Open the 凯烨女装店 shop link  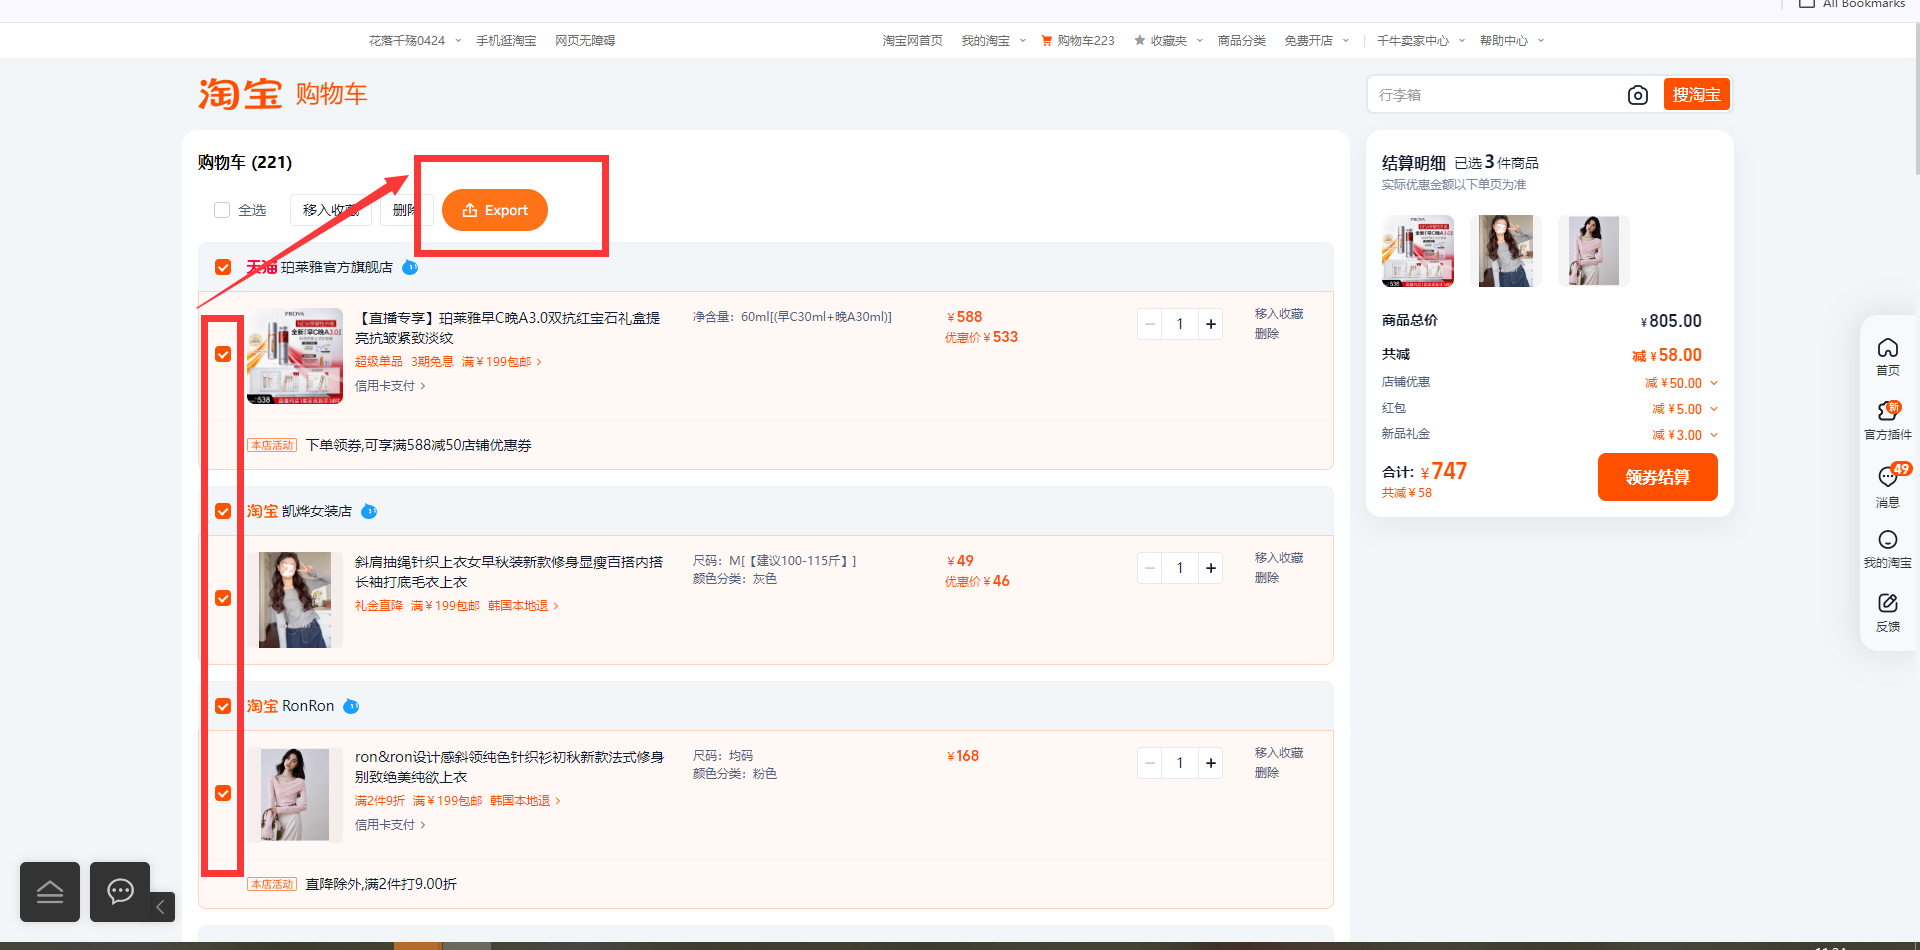[316, 511]
